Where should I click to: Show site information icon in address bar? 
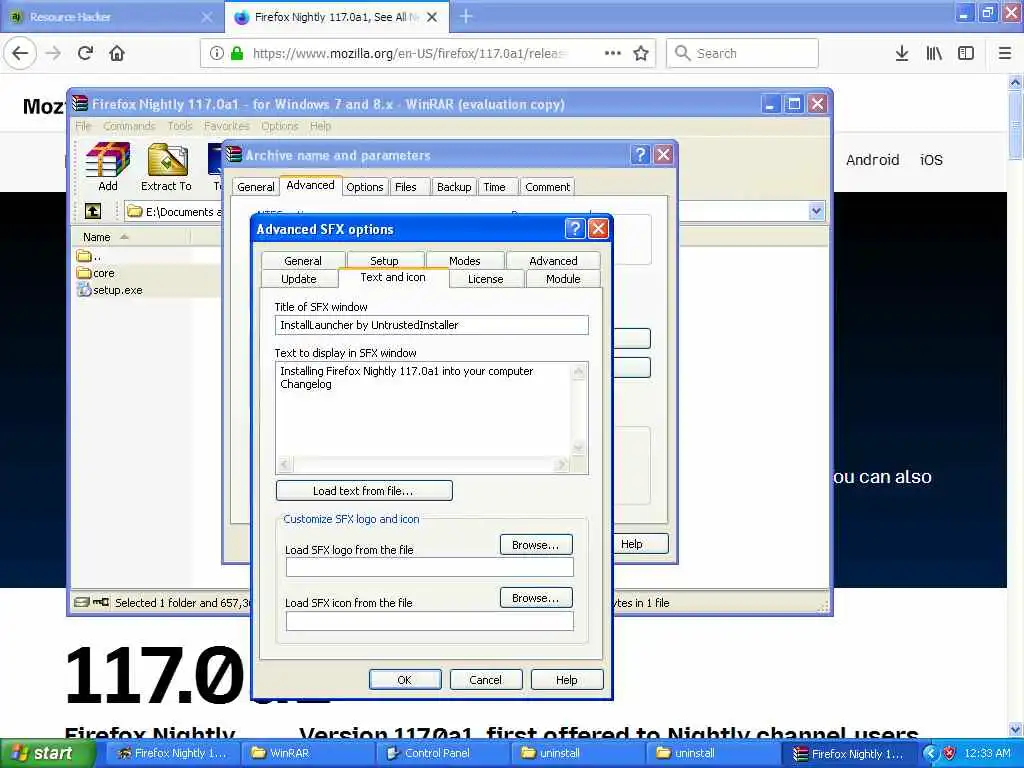(x=217, y=53)
